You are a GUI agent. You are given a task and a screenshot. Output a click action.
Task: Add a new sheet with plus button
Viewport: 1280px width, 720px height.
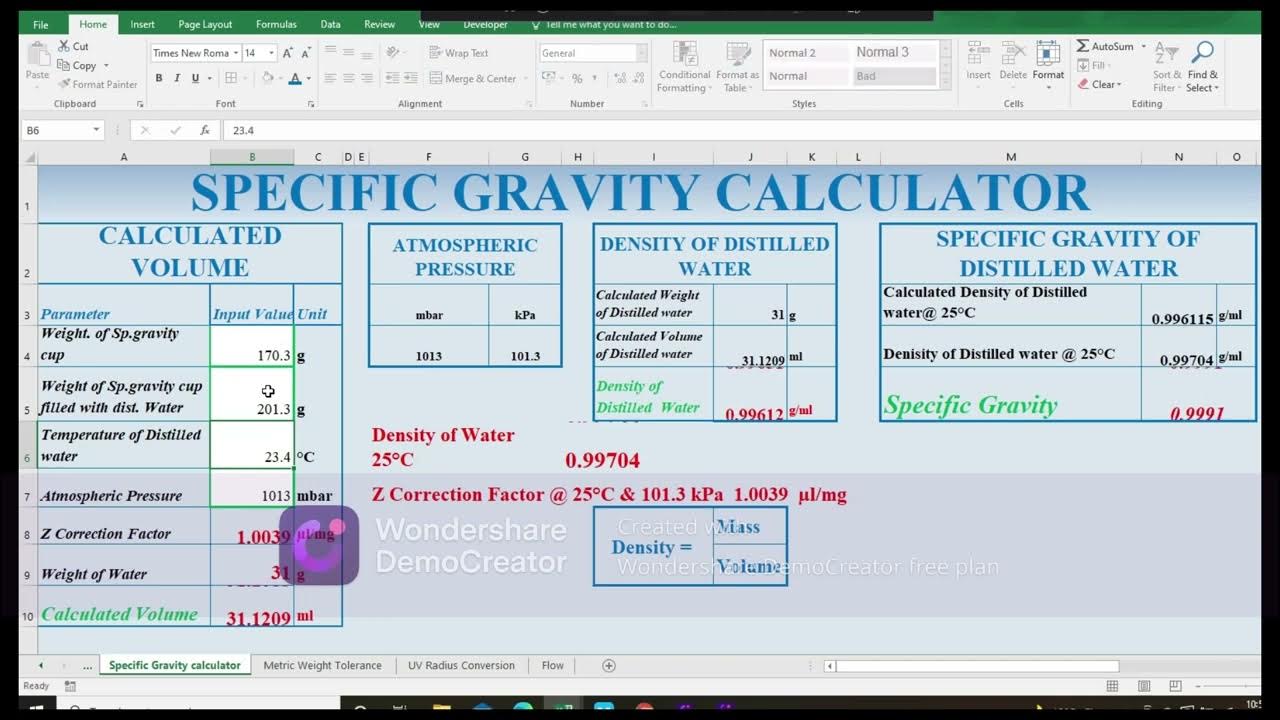coord(608,665)
